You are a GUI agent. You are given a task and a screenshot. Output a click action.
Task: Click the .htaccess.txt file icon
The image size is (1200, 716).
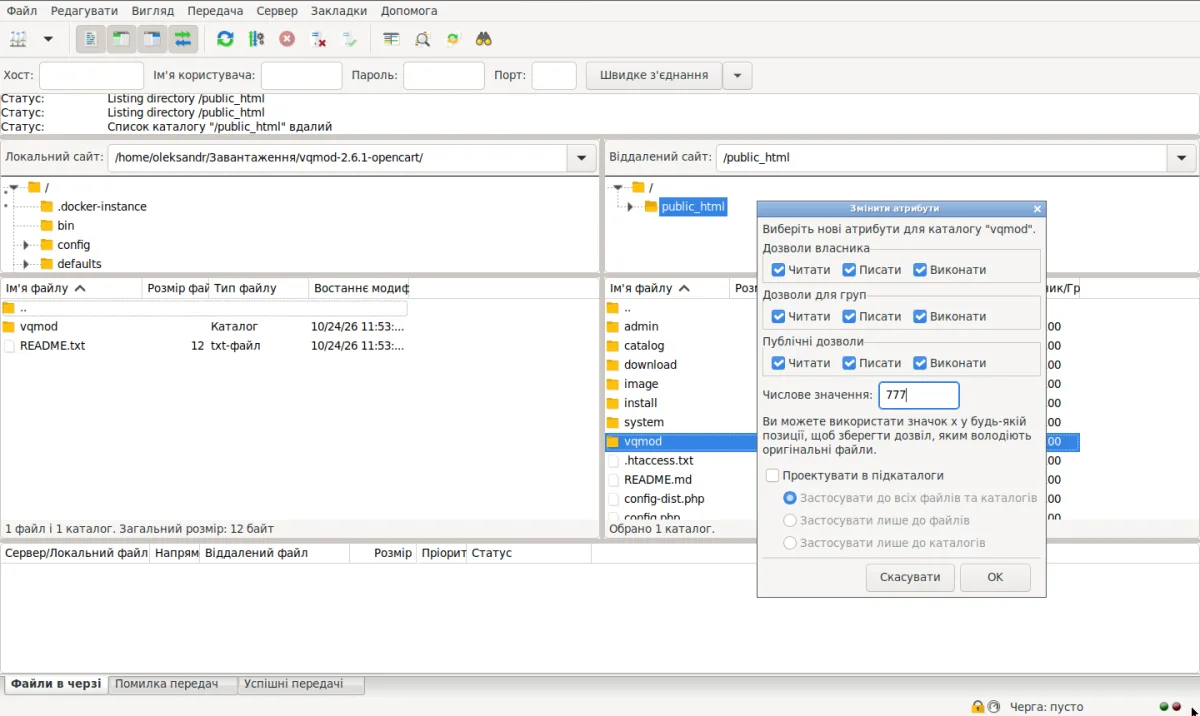coord(613,460)
